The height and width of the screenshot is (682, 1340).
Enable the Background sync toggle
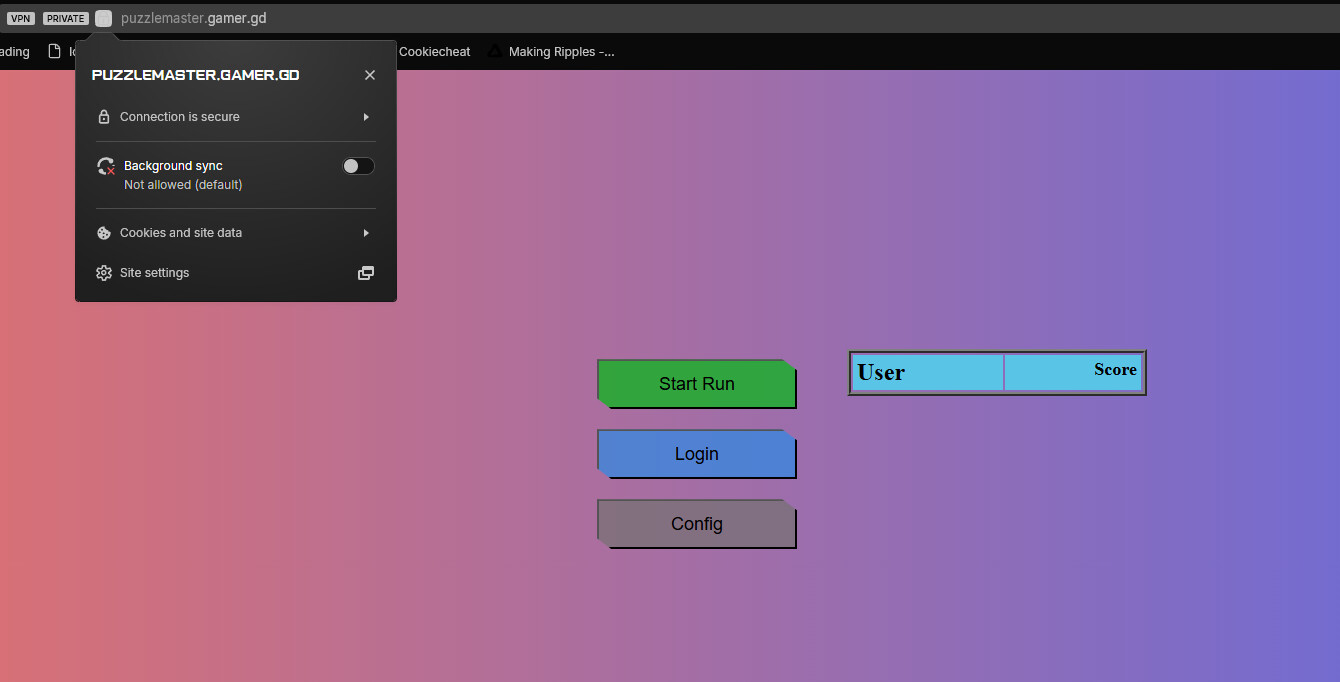358,166
